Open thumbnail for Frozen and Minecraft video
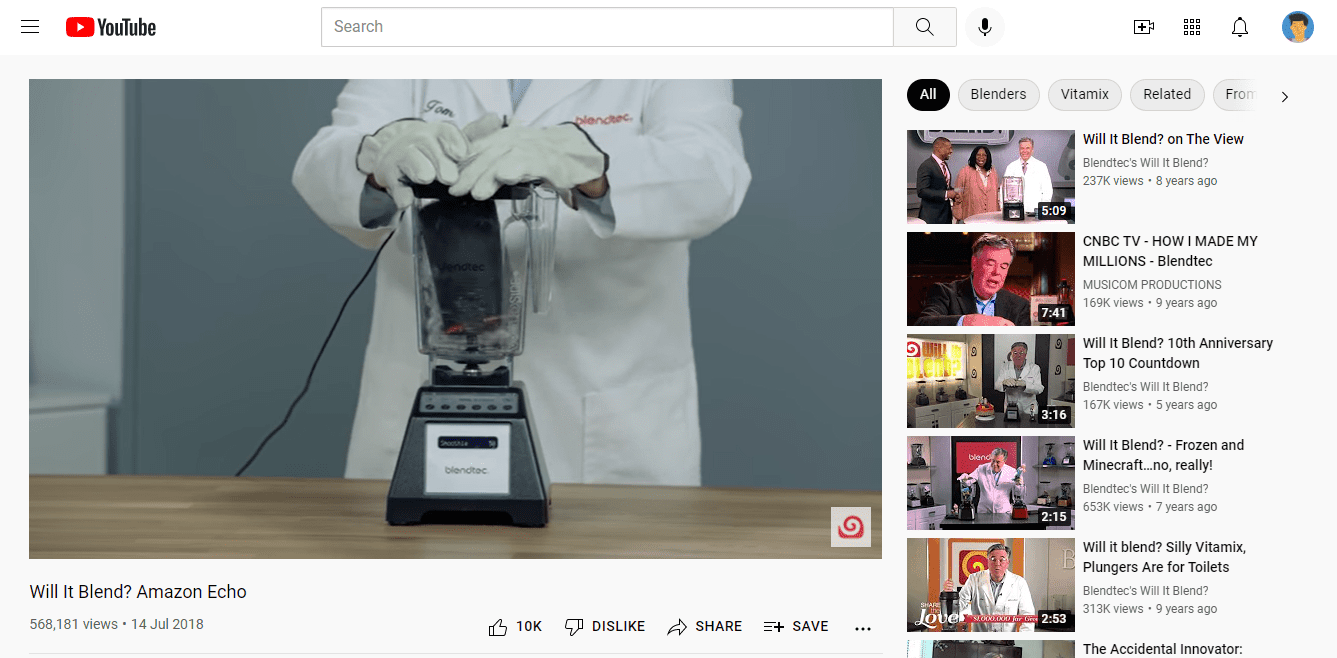Viewport: 1337px width, 658px height. coord(991,483)
